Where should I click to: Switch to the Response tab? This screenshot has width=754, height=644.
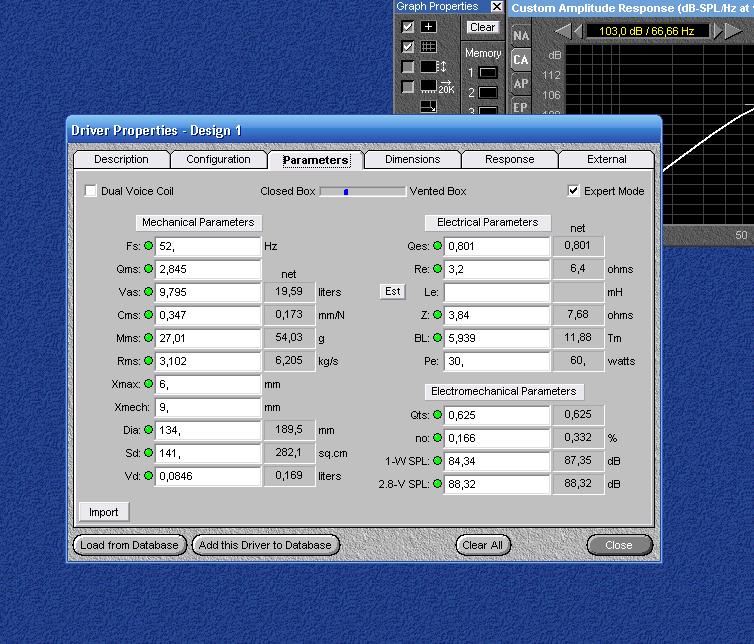(509, 160)
